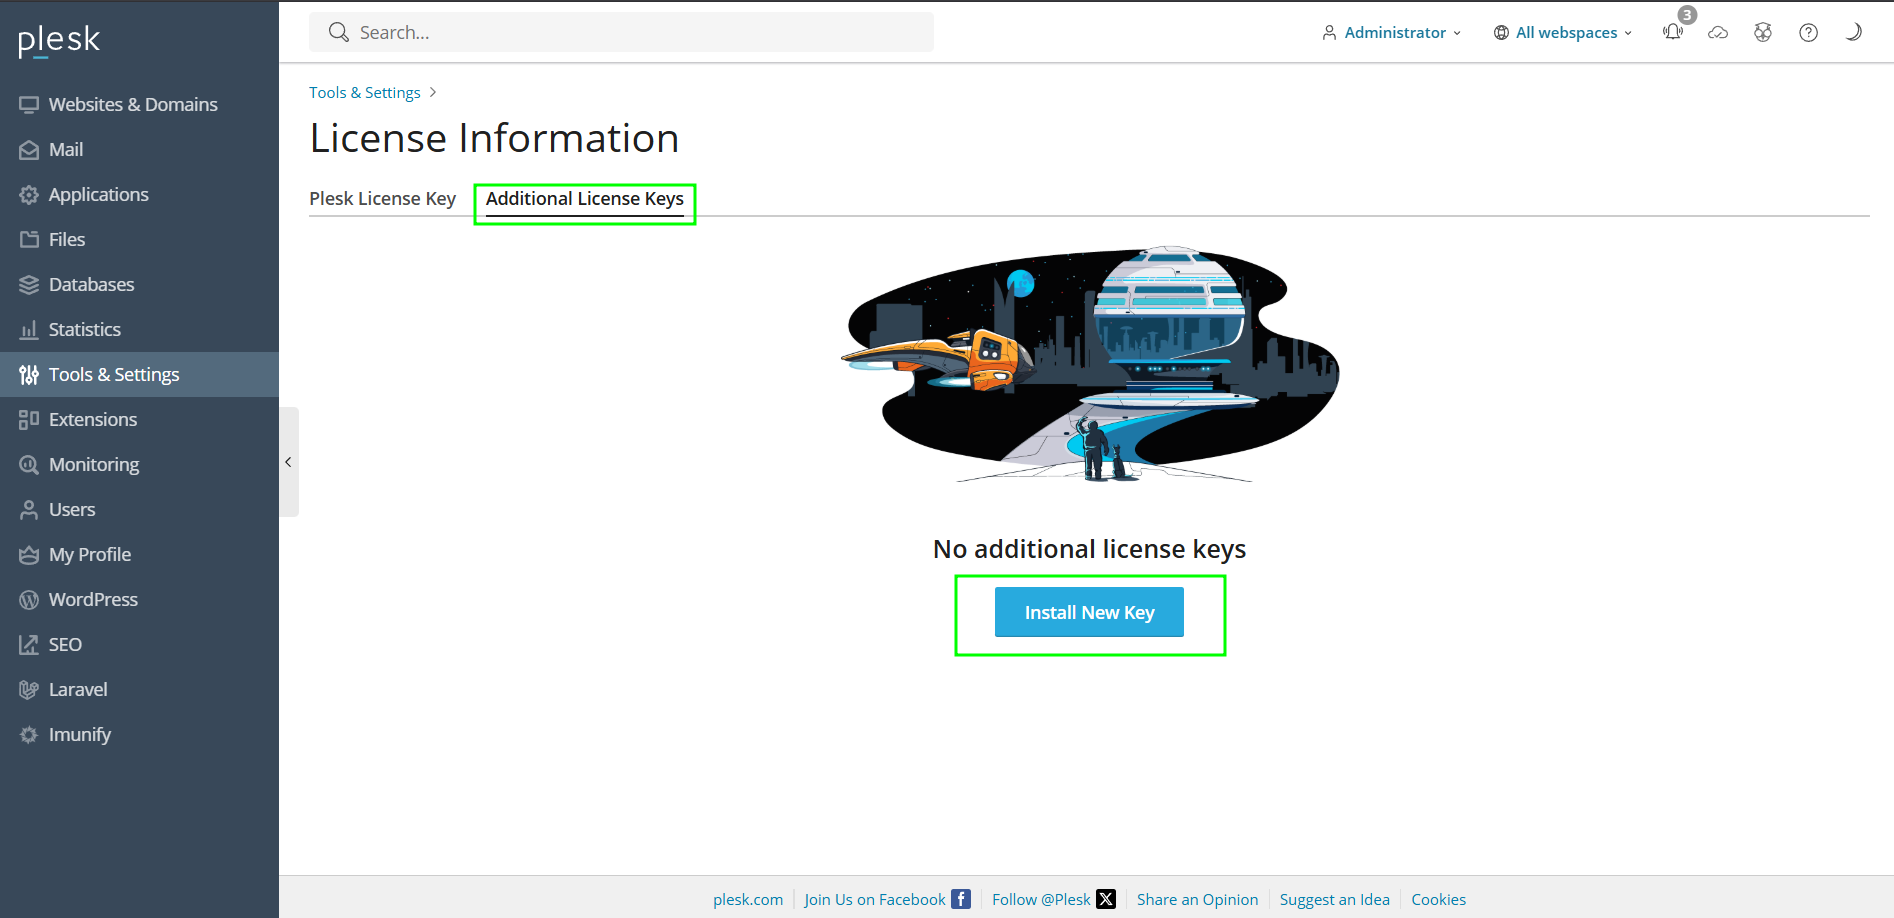1894x918 pixels.
Task: Switch to Plesk License Key tab
Action: pos(382,198)
